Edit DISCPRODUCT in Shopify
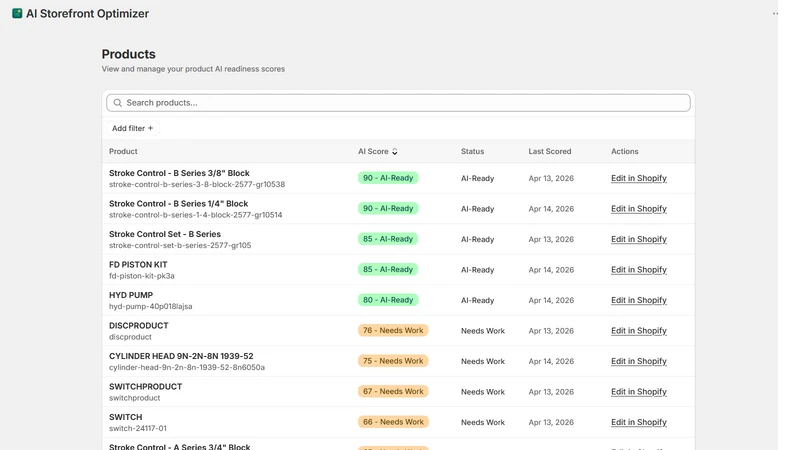The width and height of the screenshot is (800, 450). click(x=639, y=331)
